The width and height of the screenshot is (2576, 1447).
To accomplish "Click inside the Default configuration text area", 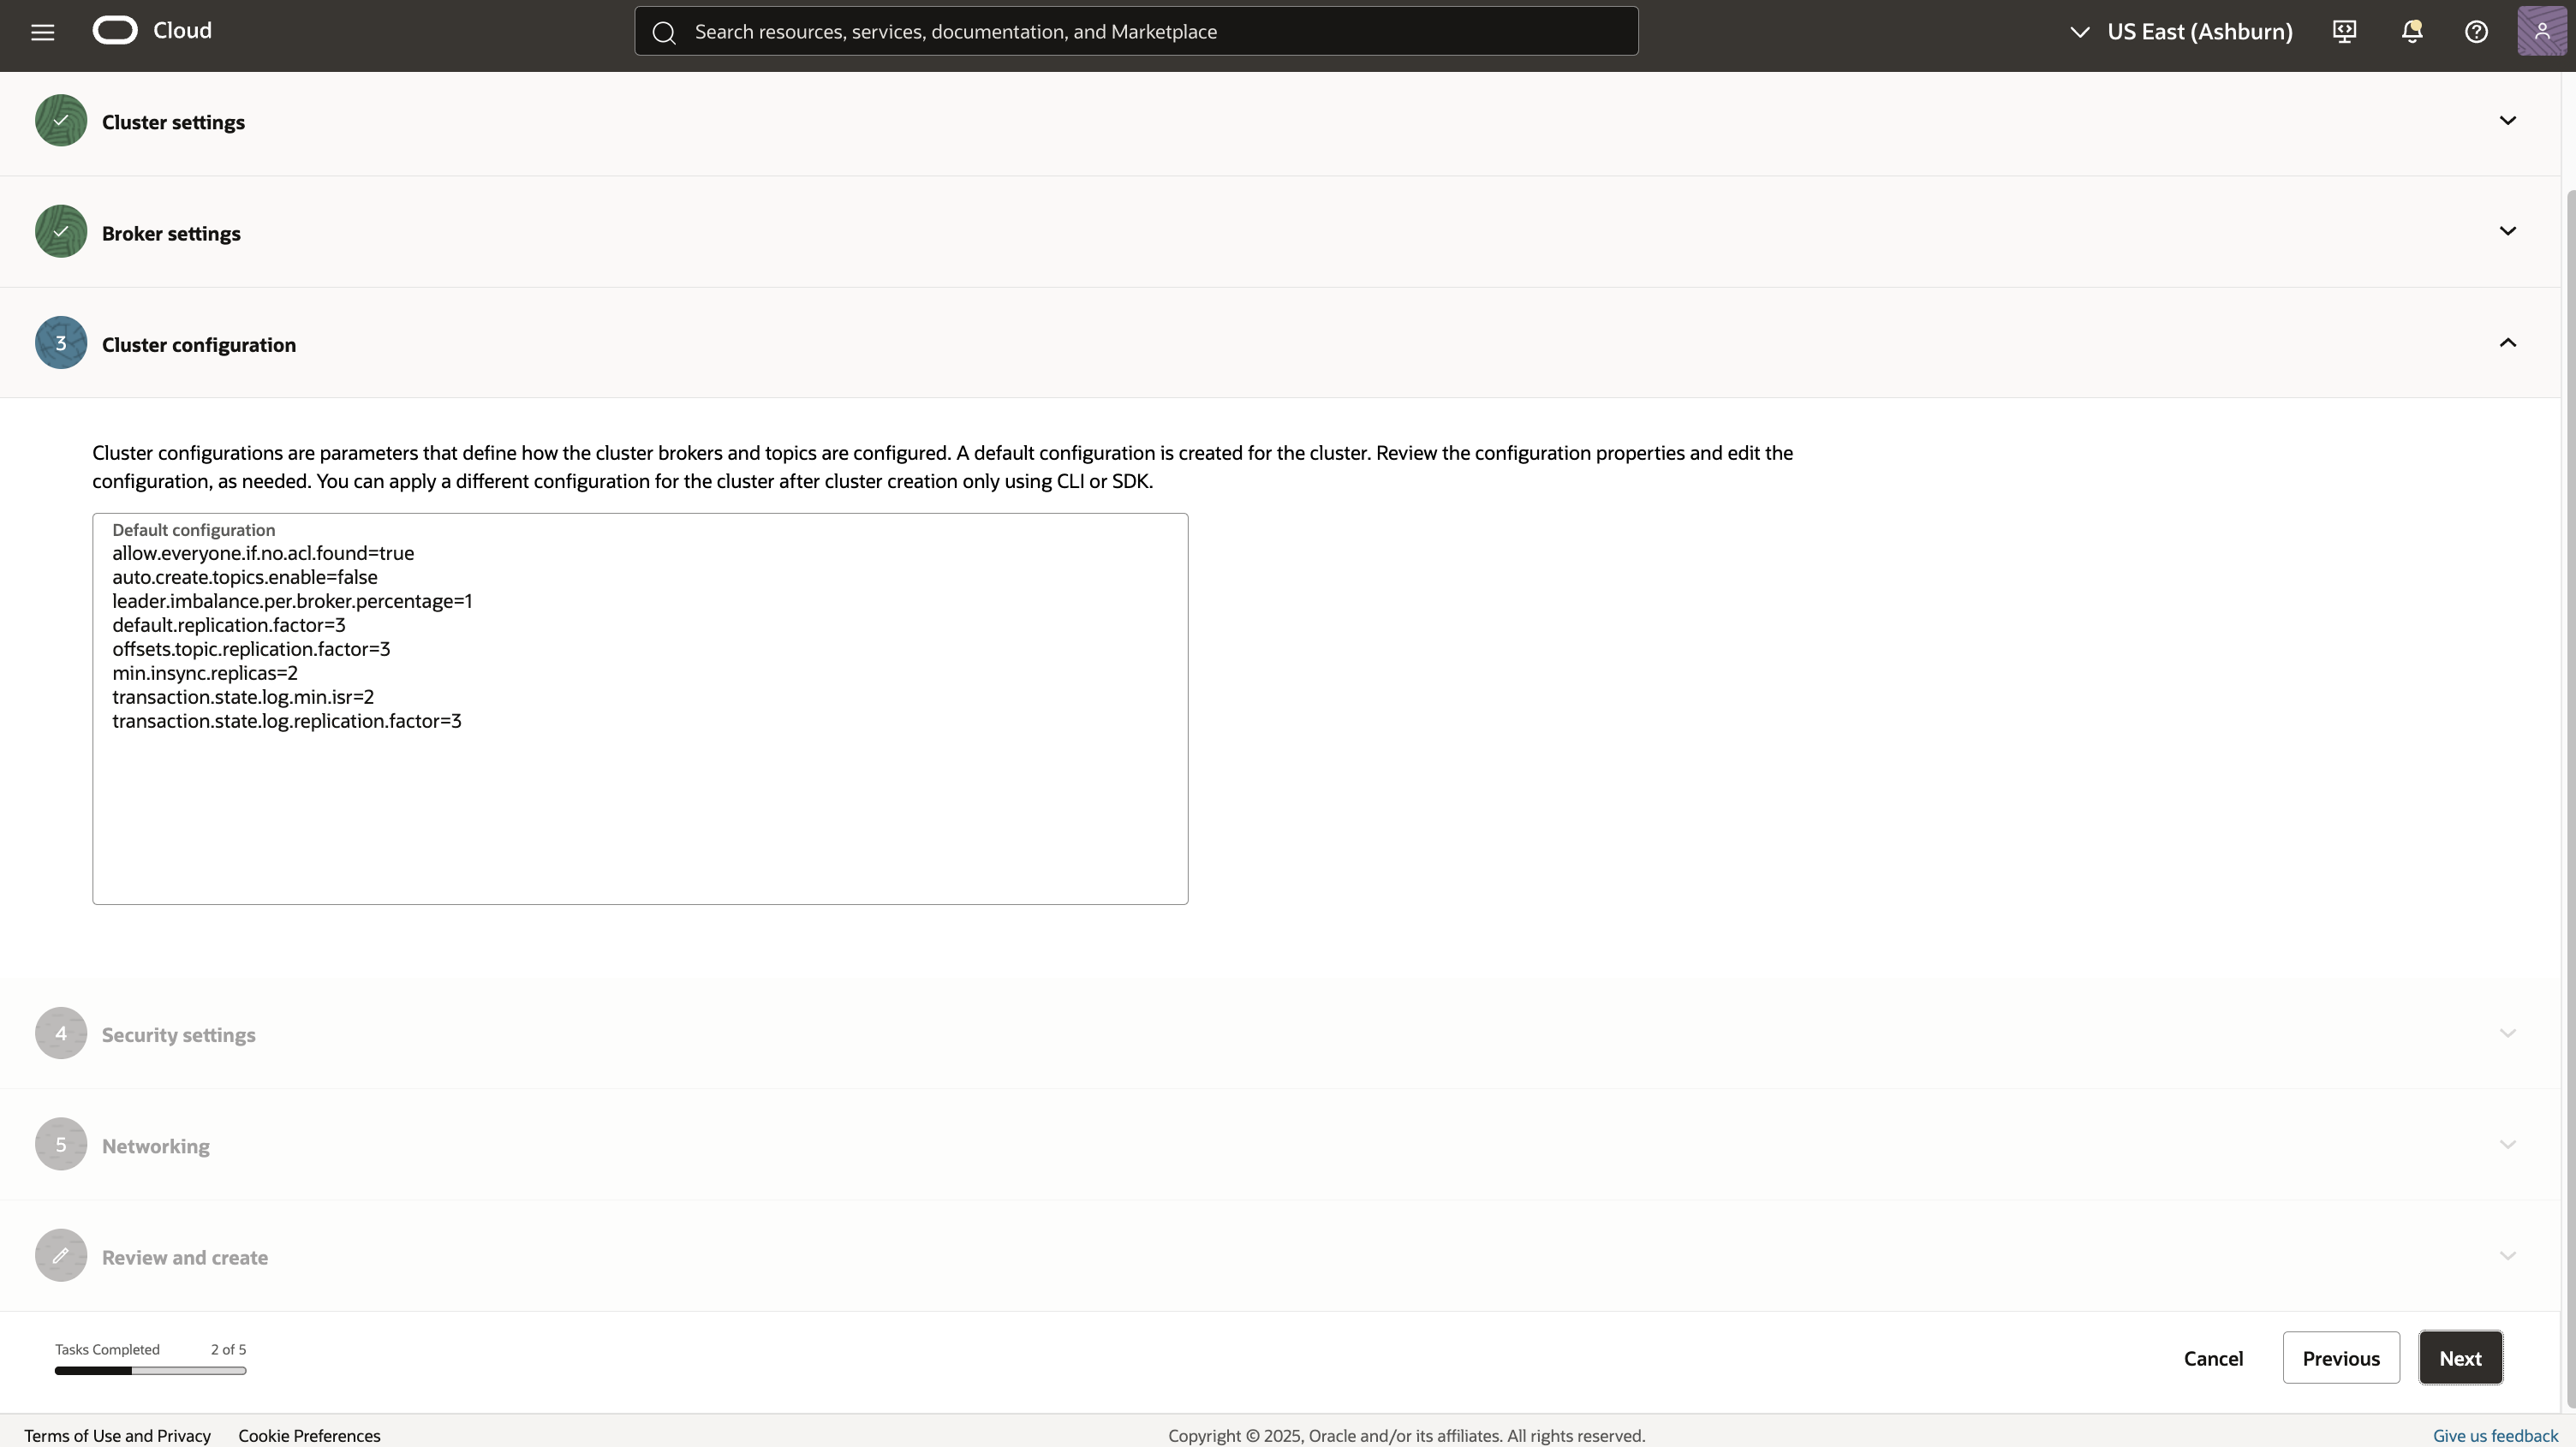I will pos(640,800).
